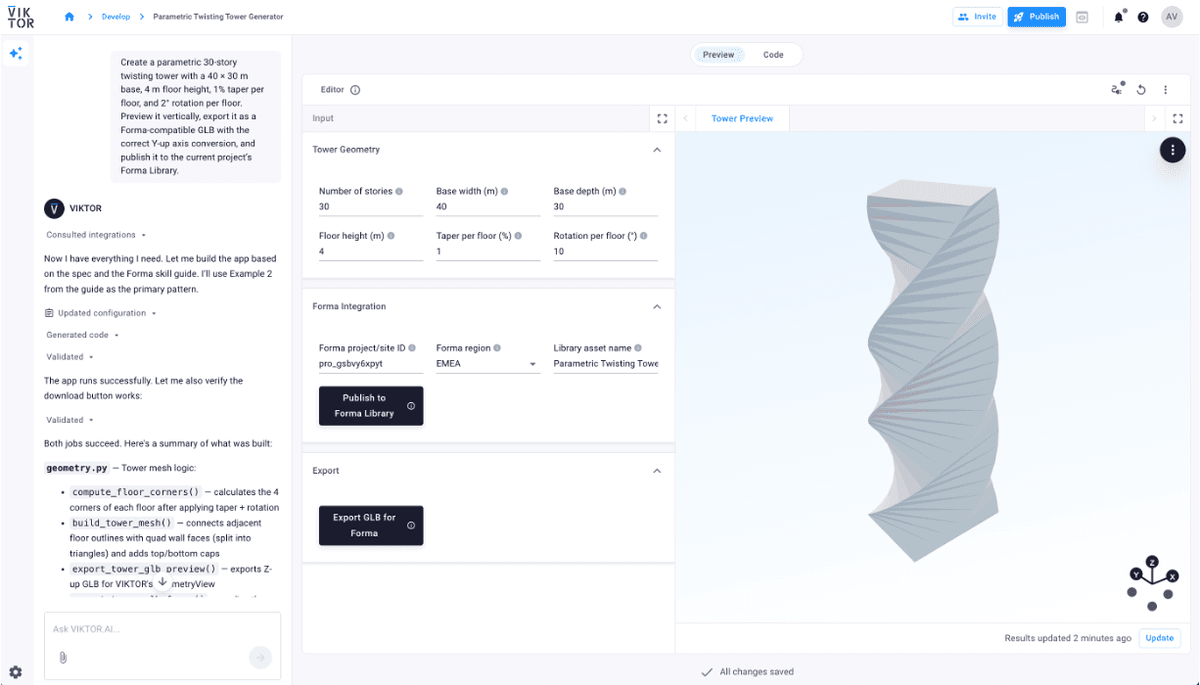Click the Z axis on orientation gizmo
The image size is (1200, 685).
[1153, 562]
